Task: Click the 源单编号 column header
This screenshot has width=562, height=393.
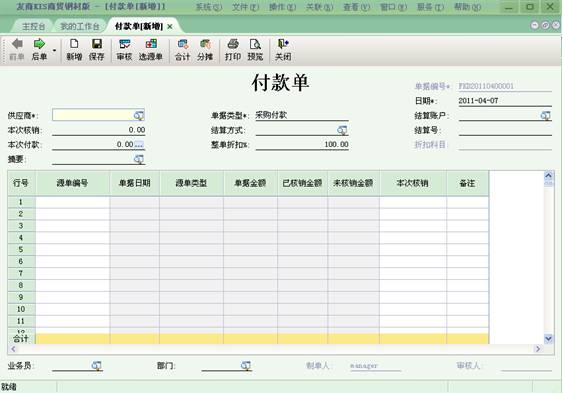Action: click(x=72, y=183)
